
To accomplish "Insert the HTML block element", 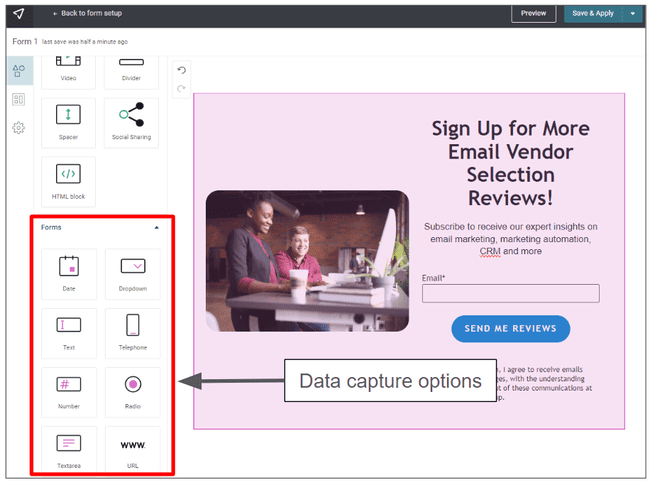I will (x=68, y=180).
